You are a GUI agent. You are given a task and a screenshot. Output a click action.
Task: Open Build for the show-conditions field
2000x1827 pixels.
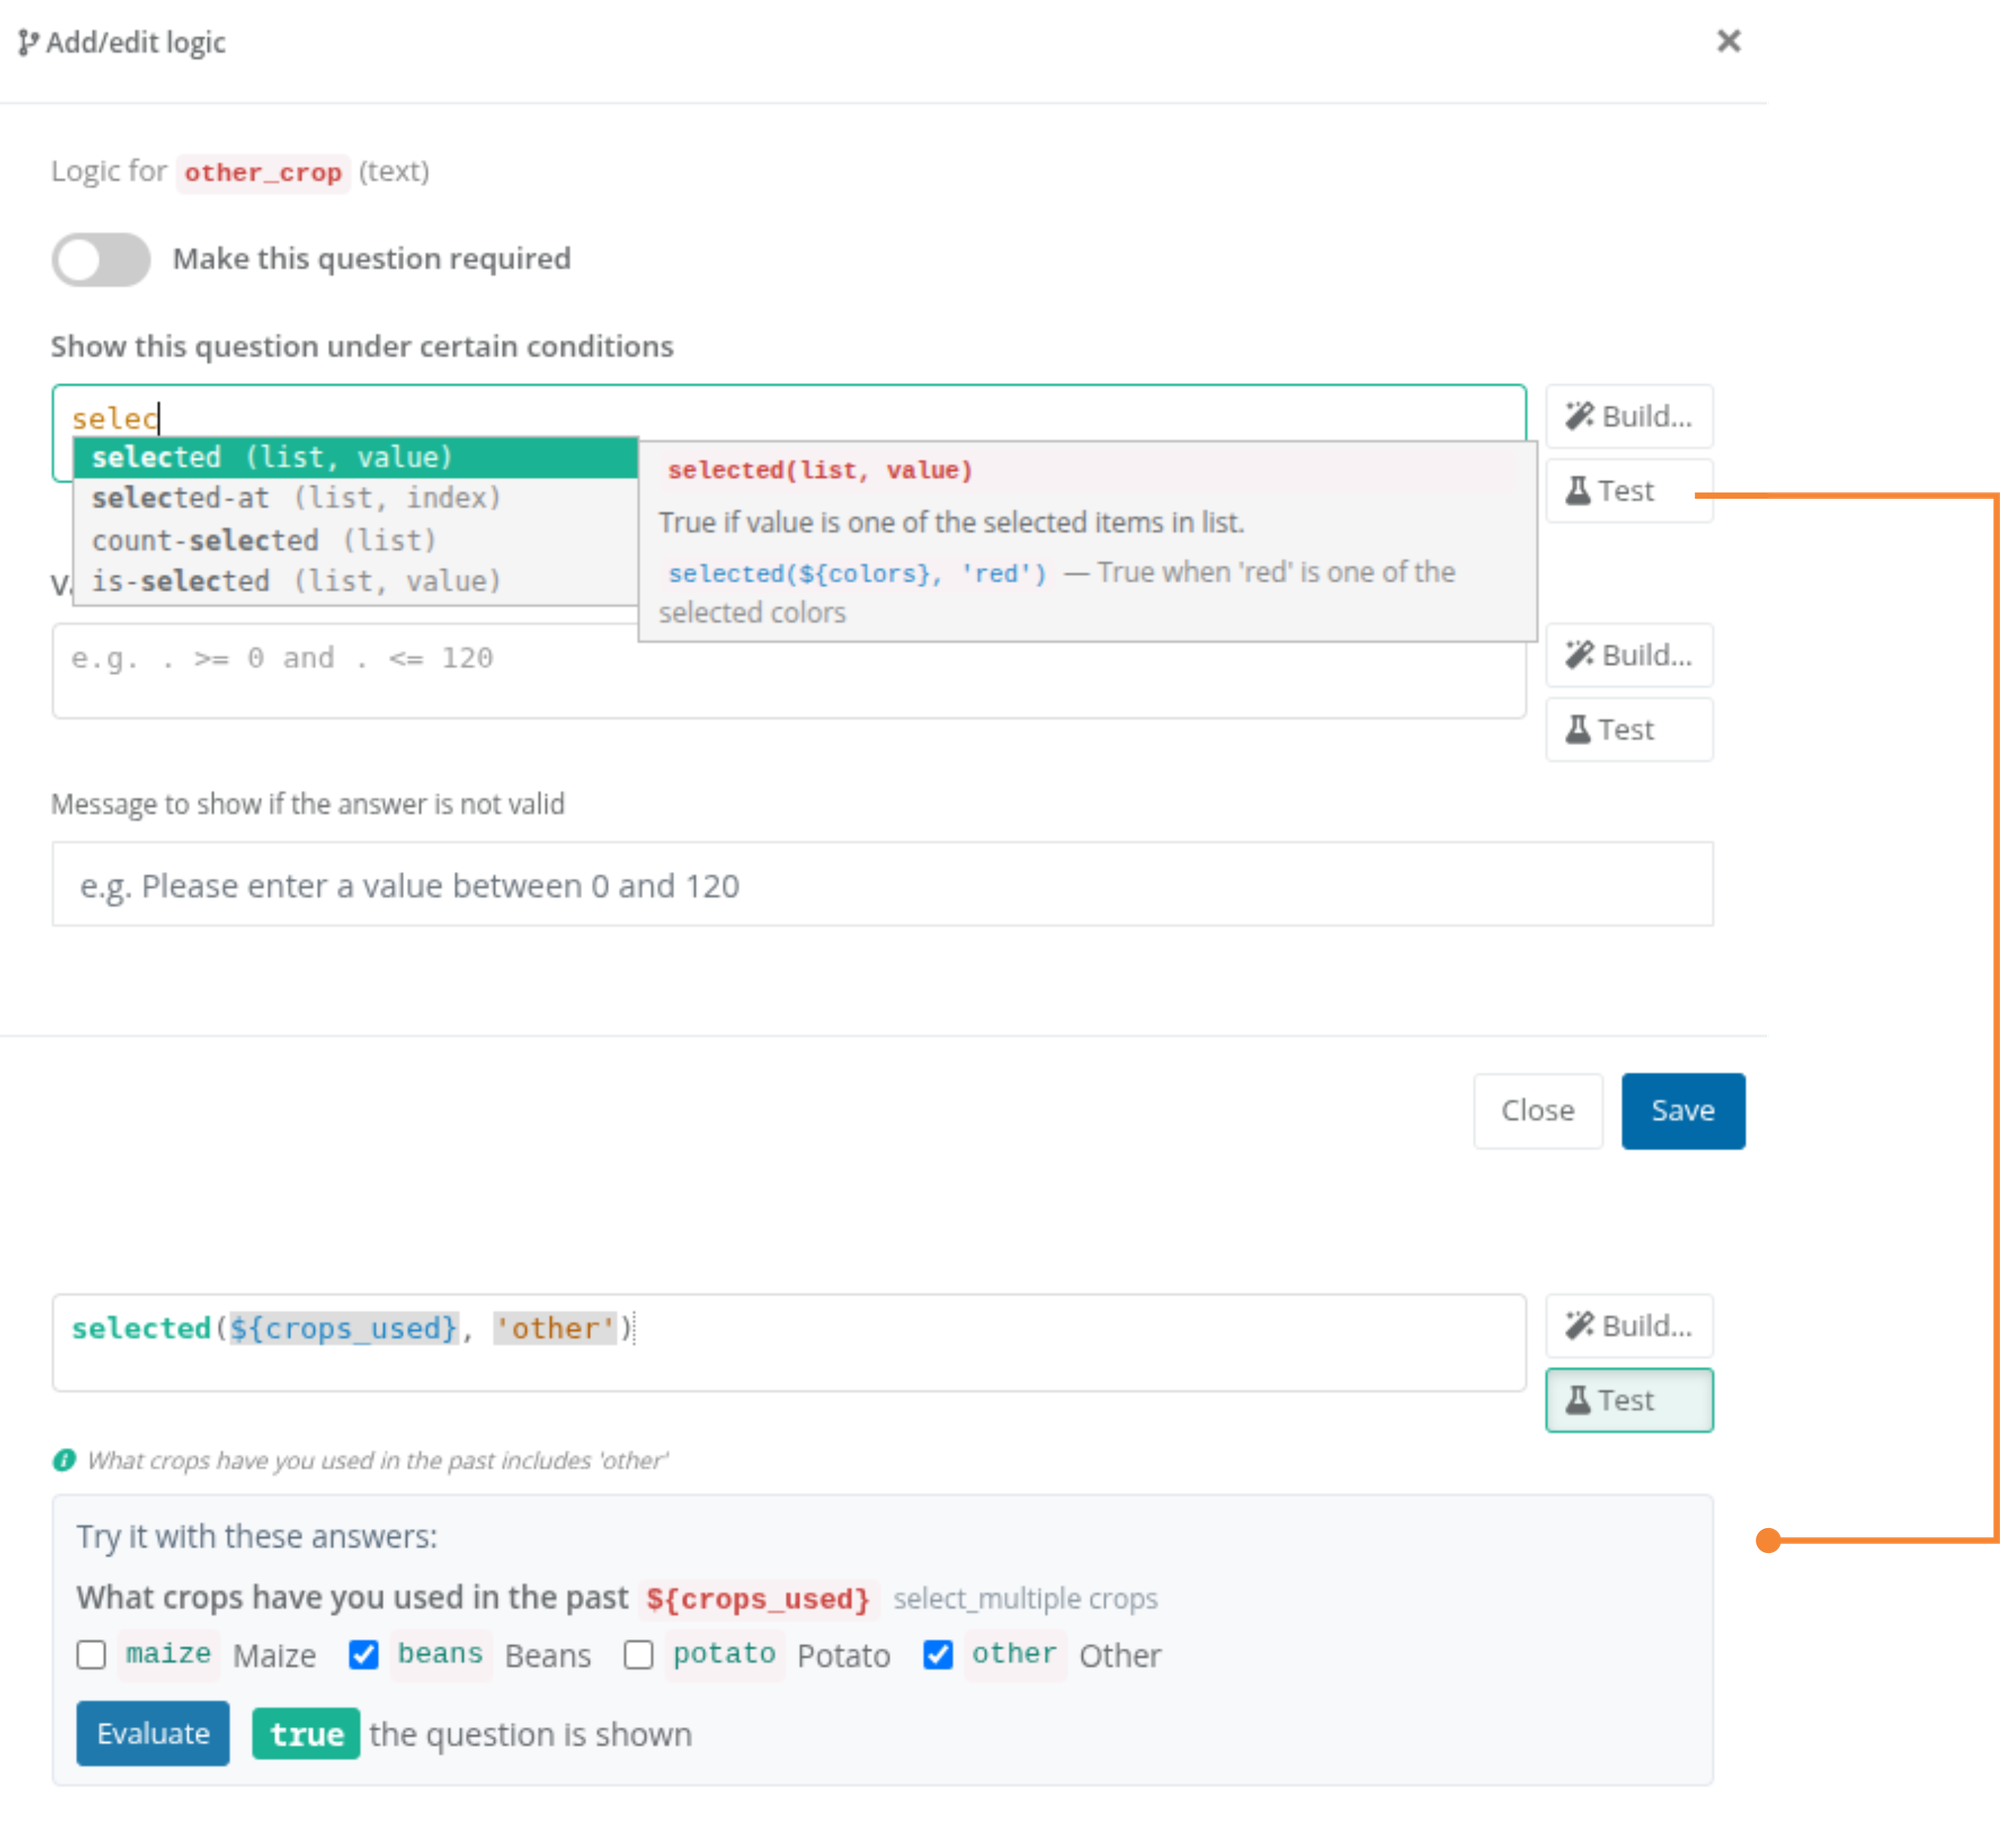point(1628,416)
